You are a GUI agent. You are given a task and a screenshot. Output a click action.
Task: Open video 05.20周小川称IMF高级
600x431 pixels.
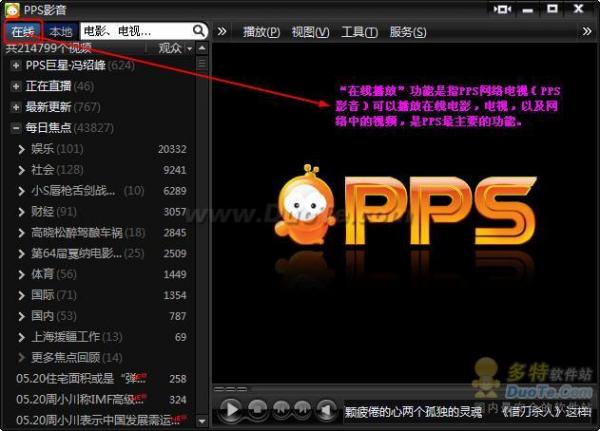(x=102, y=400)
